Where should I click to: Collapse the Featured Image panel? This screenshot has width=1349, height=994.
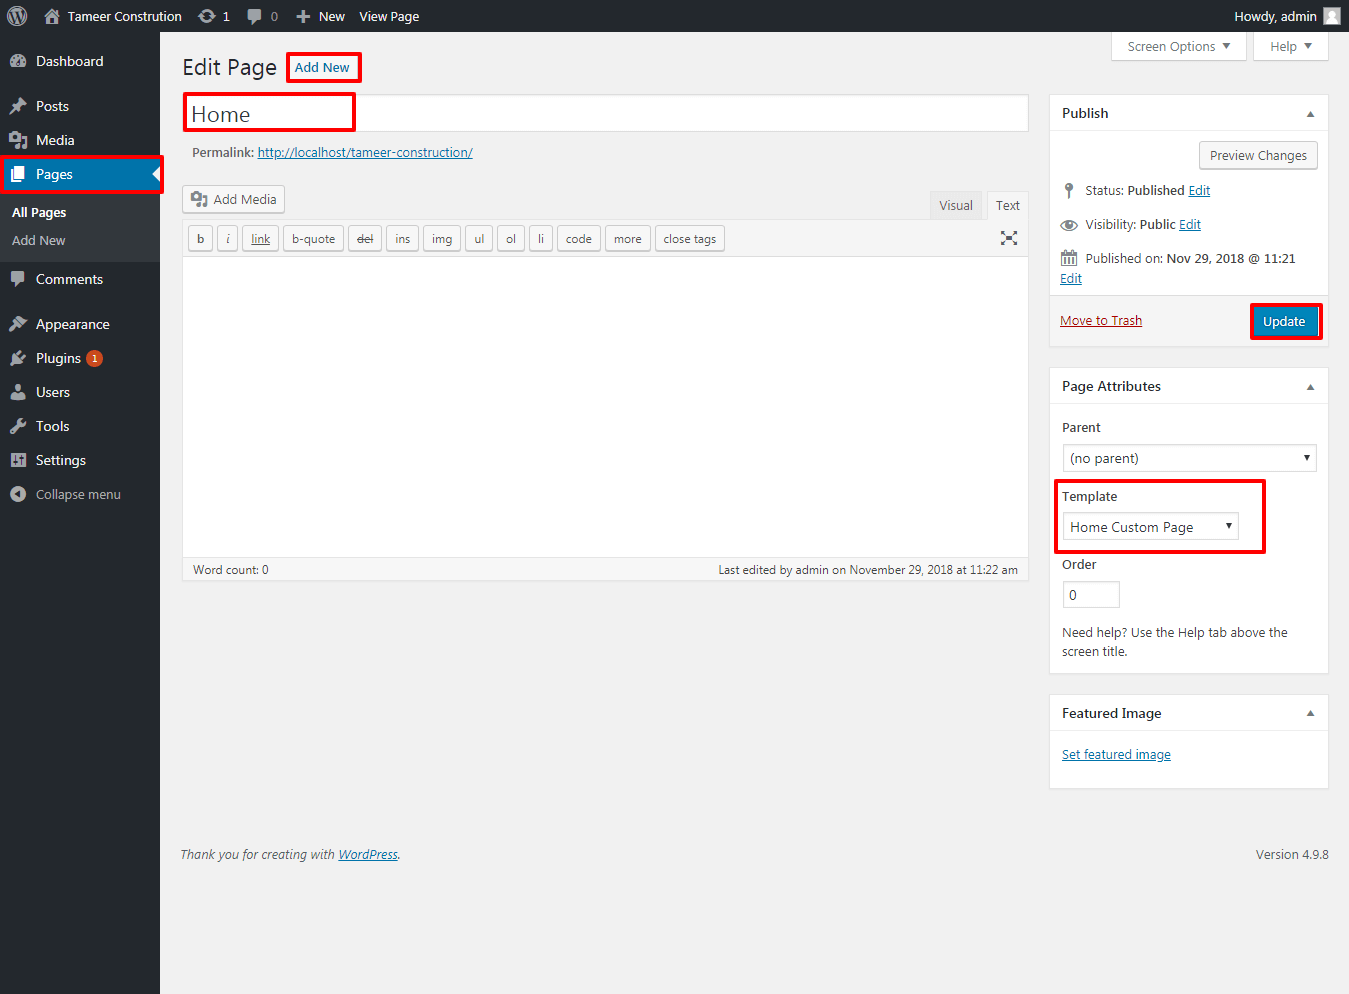pyautogui.click(x=1310, y=714)
